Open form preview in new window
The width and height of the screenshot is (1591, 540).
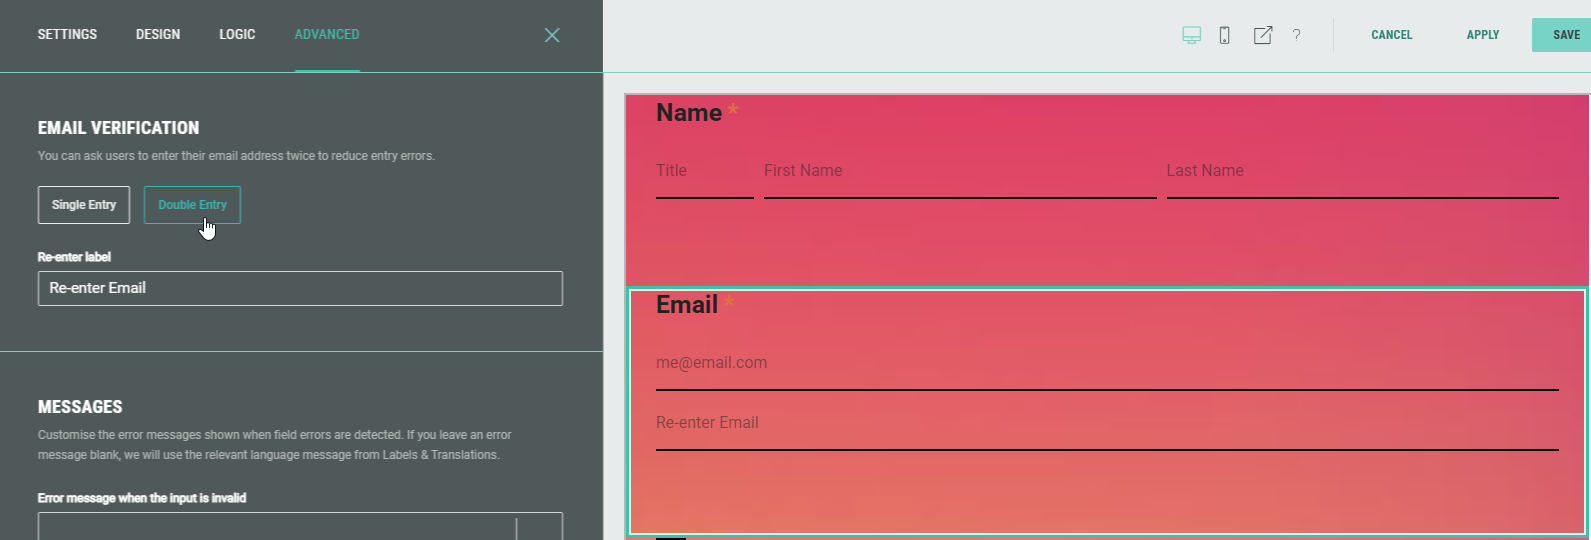[1263, 35]
